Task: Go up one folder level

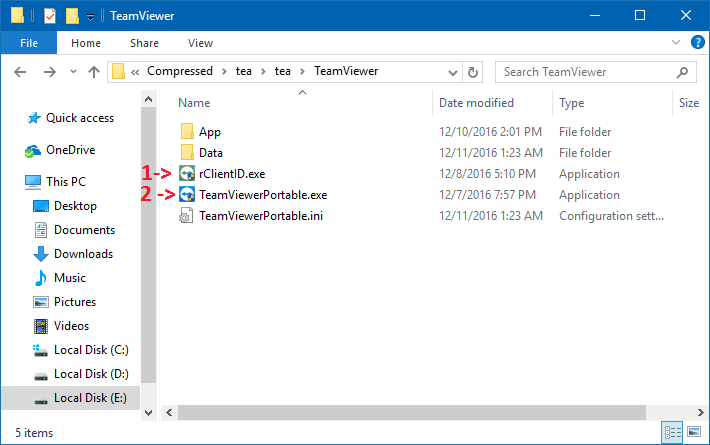Action: point(94,72)
